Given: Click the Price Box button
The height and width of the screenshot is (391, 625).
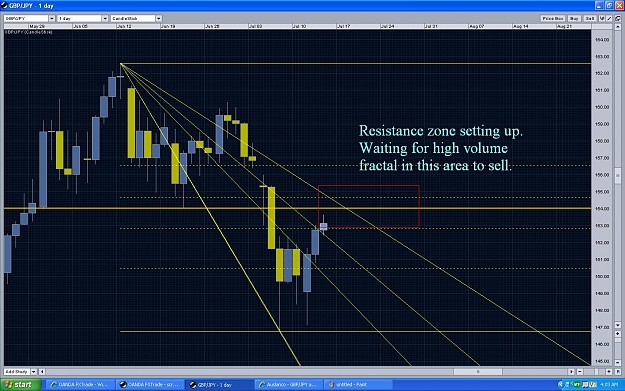Looking at the screenshot, I should [553, 18].
